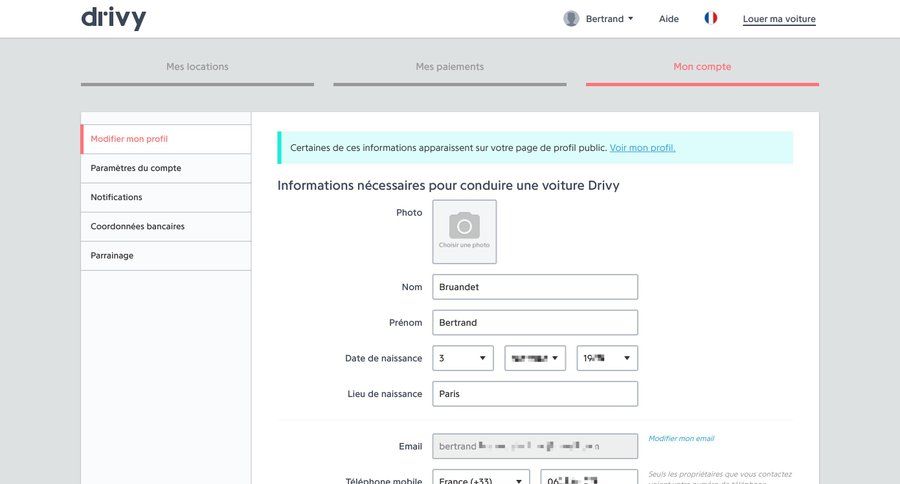Screen dimensions: 900x484
Task: Click the Modifier mon email link
Action: pyautogui.click(x=681, y=439)
